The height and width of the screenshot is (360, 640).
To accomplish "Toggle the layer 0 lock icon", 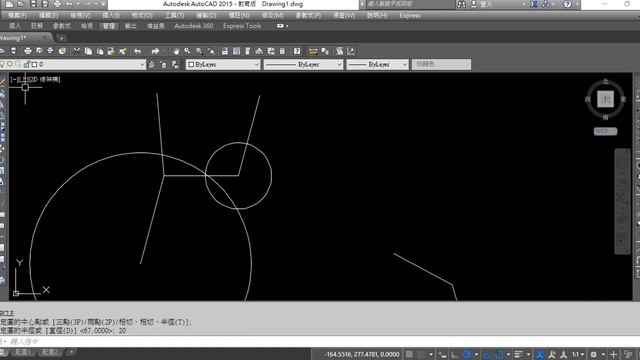I will pyautogui.click(x=27, y=64).
